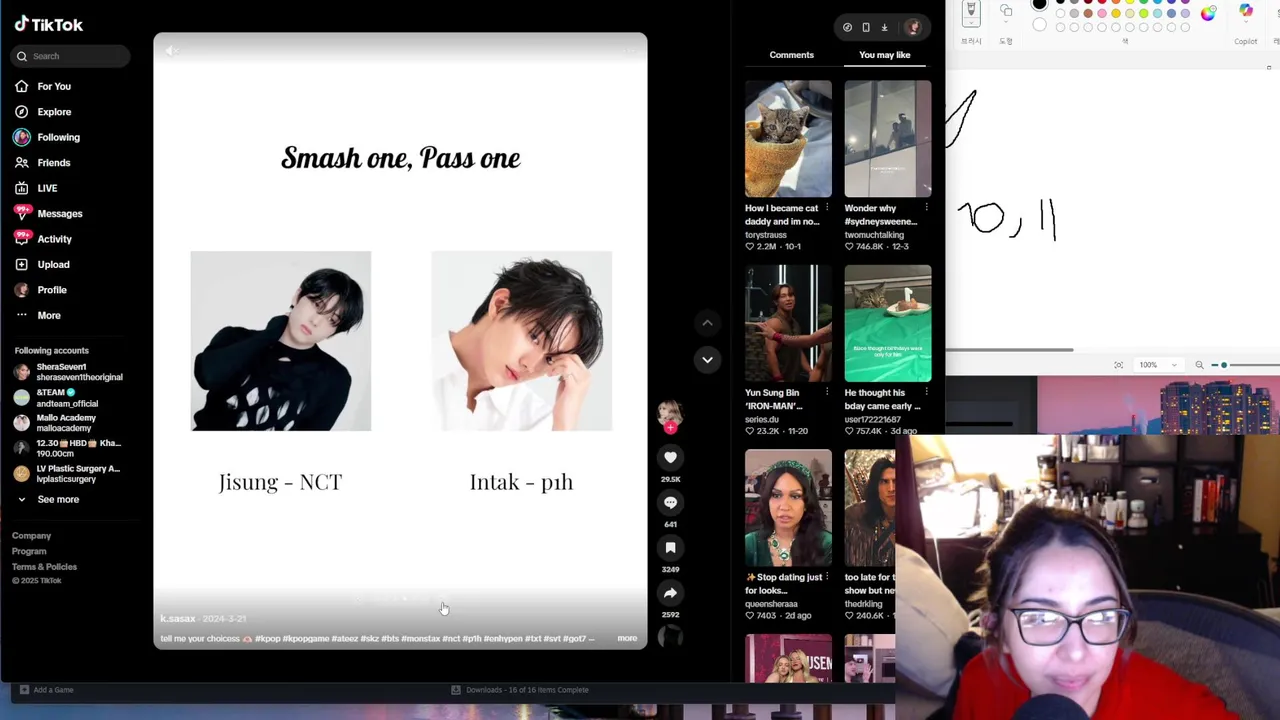1280x720 pixels.
Task: Open the profile avatar in top pill
Action: point(912,27)
